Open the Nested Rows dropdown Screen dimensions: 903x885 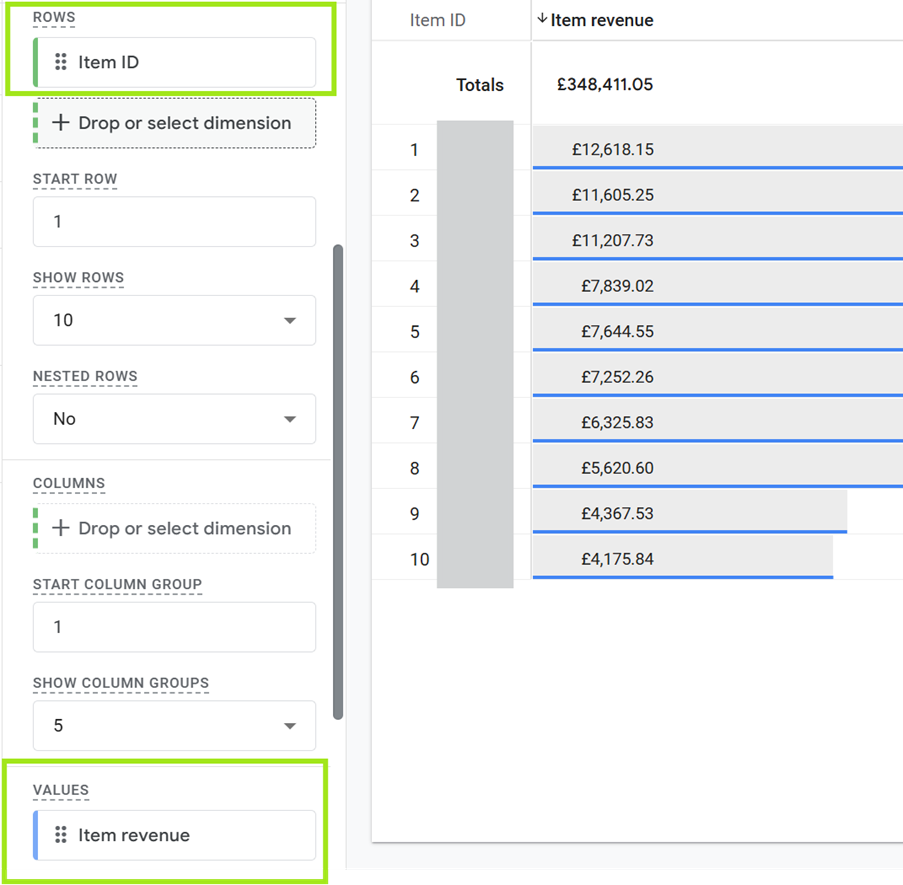(289, 418)
